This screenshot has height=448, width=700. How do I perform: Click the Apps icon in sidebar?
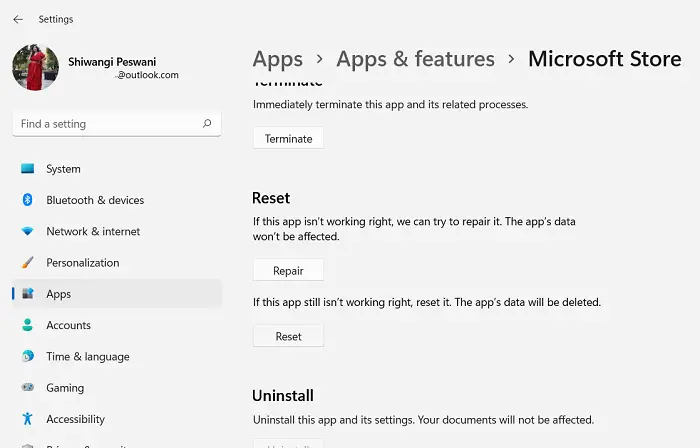28,293
